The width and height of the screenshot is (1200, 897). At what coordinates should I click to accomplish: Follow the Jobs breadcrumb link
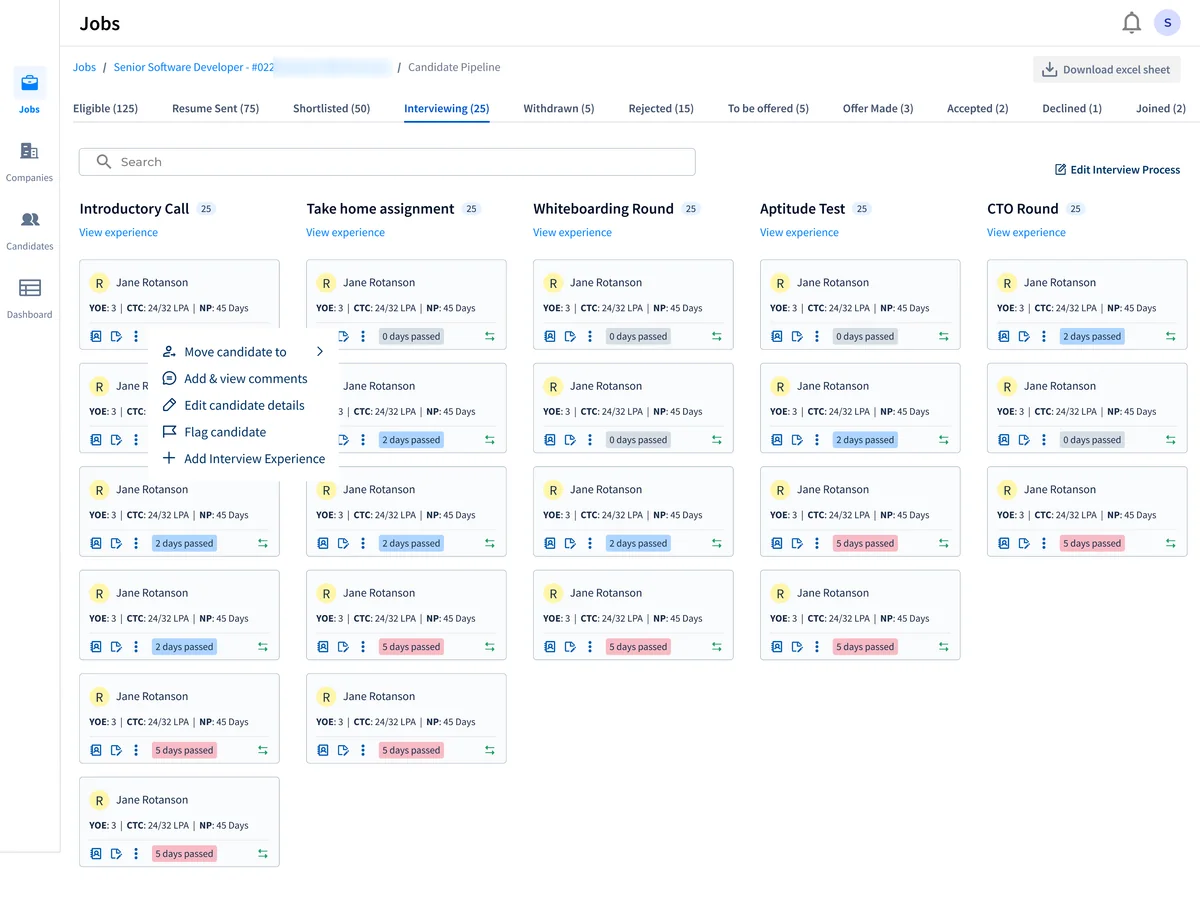pos(85,67)
